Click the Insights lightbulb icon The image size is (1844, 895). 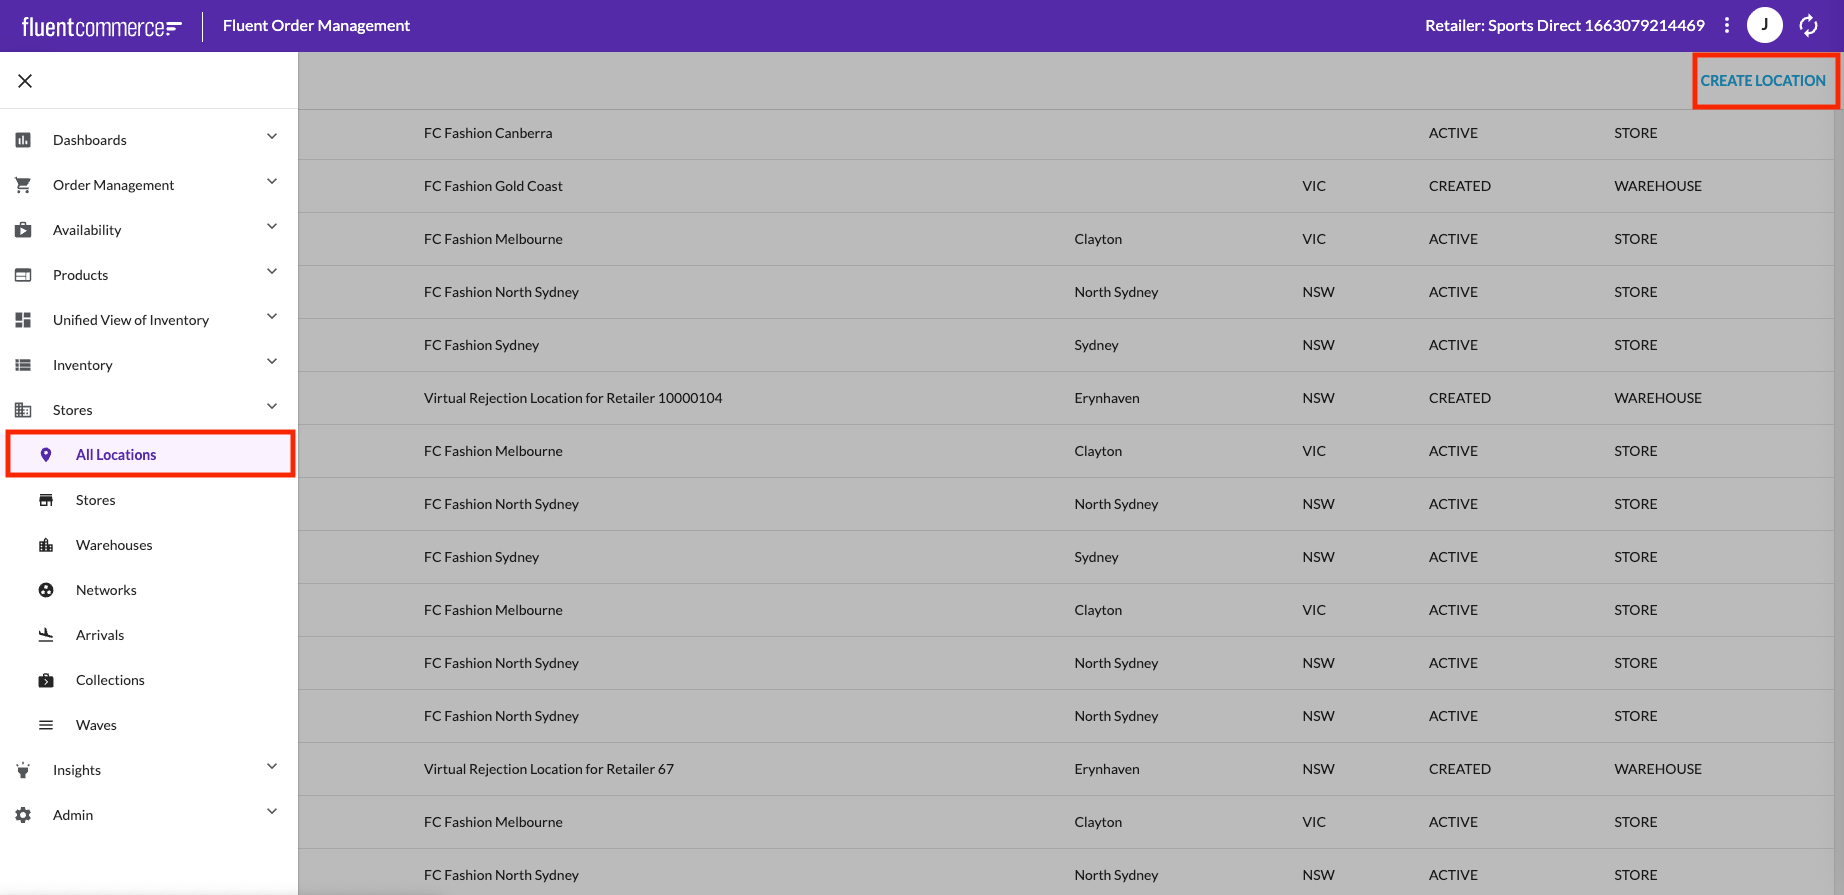(x=23, y=770)
